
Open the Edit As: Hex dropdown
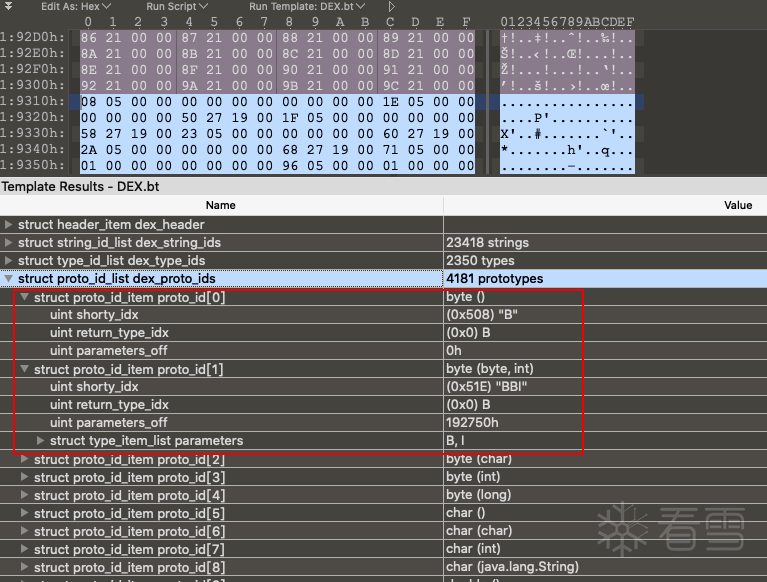click(76, 6)
